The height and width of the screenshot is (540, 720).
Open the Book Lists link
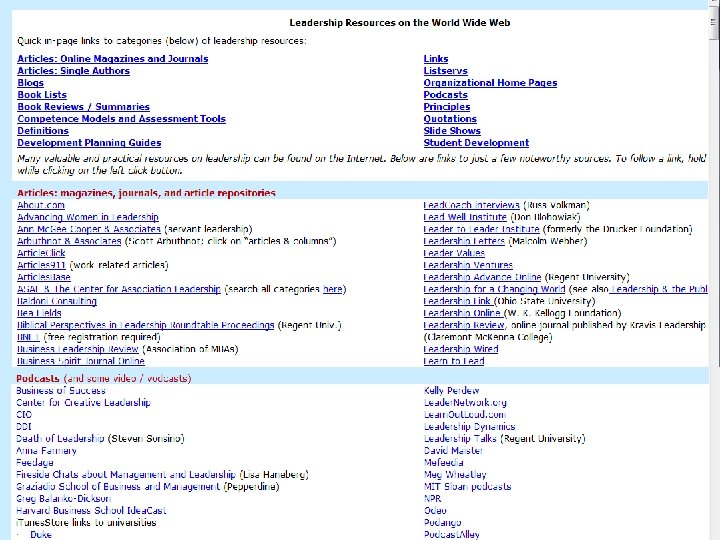[42, 95]
